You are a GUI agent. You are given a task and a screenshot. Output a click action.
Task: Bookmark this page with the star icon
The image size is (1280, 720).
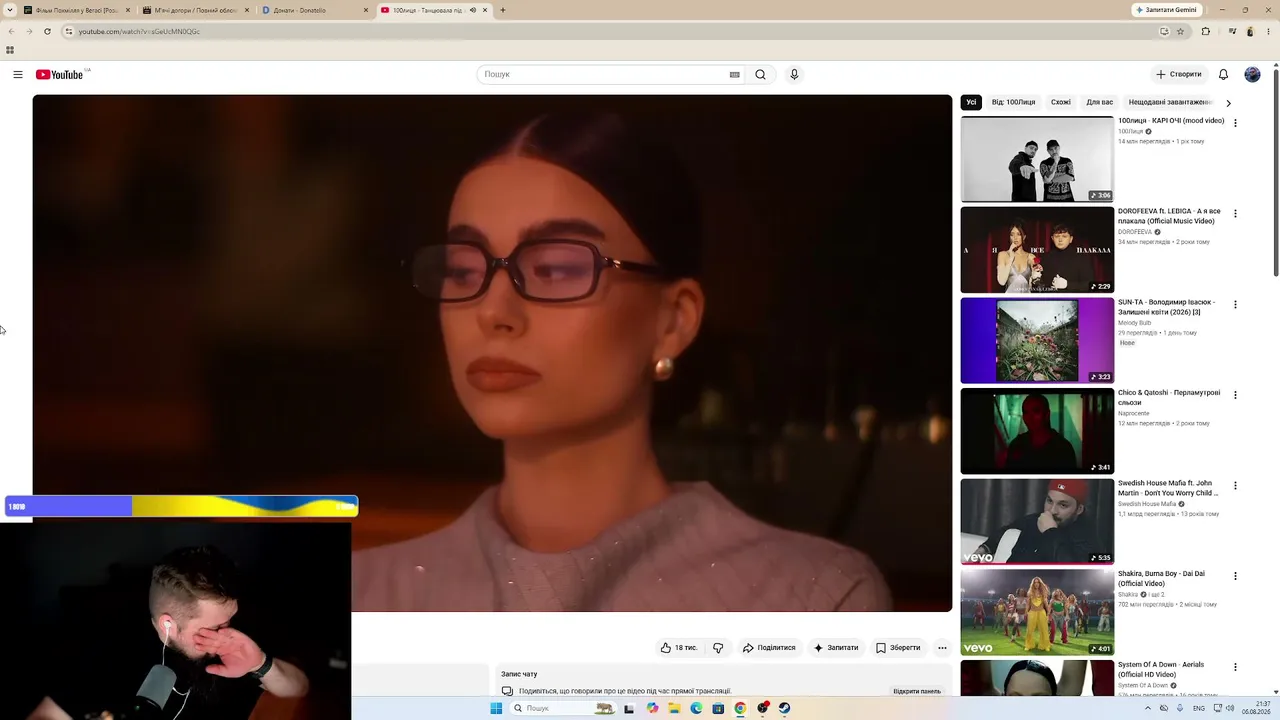click(1180, 31)
